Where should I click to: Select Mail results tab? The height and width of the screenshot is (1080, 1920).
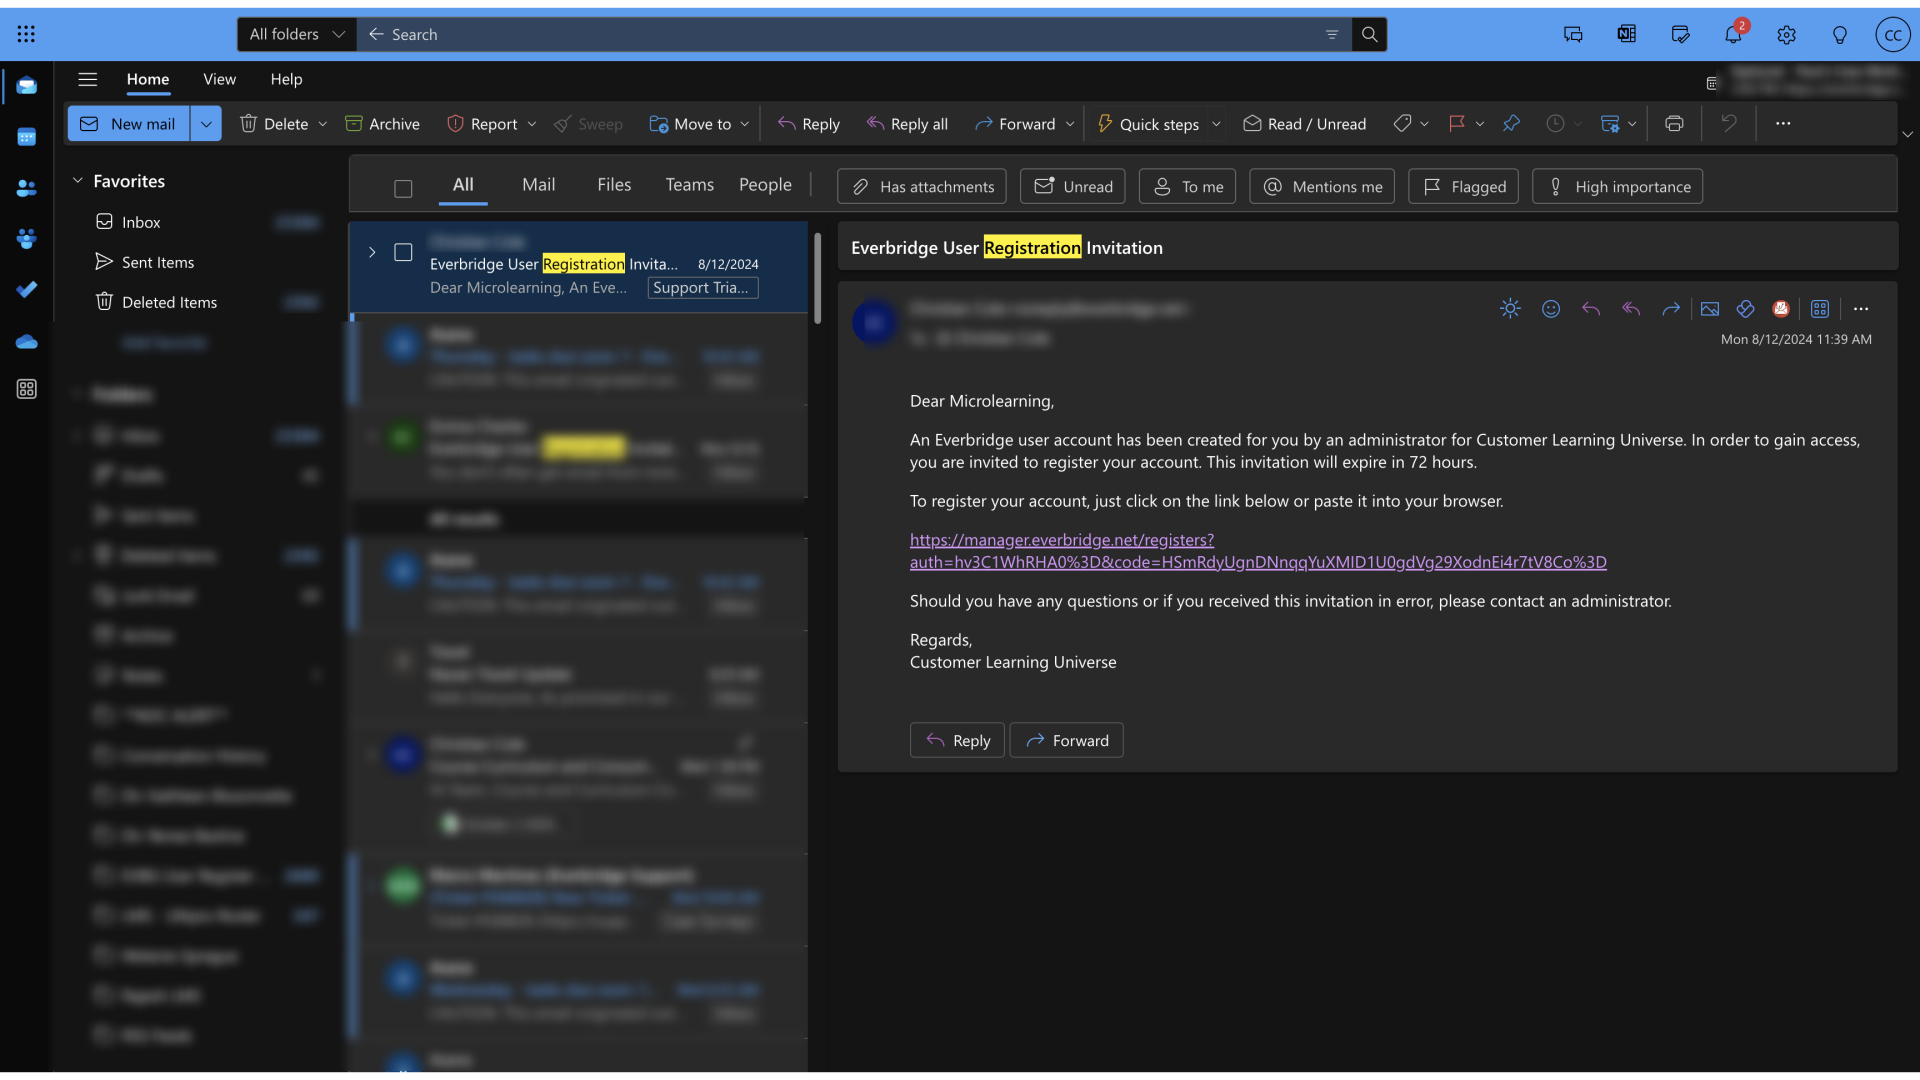(538, 185)
